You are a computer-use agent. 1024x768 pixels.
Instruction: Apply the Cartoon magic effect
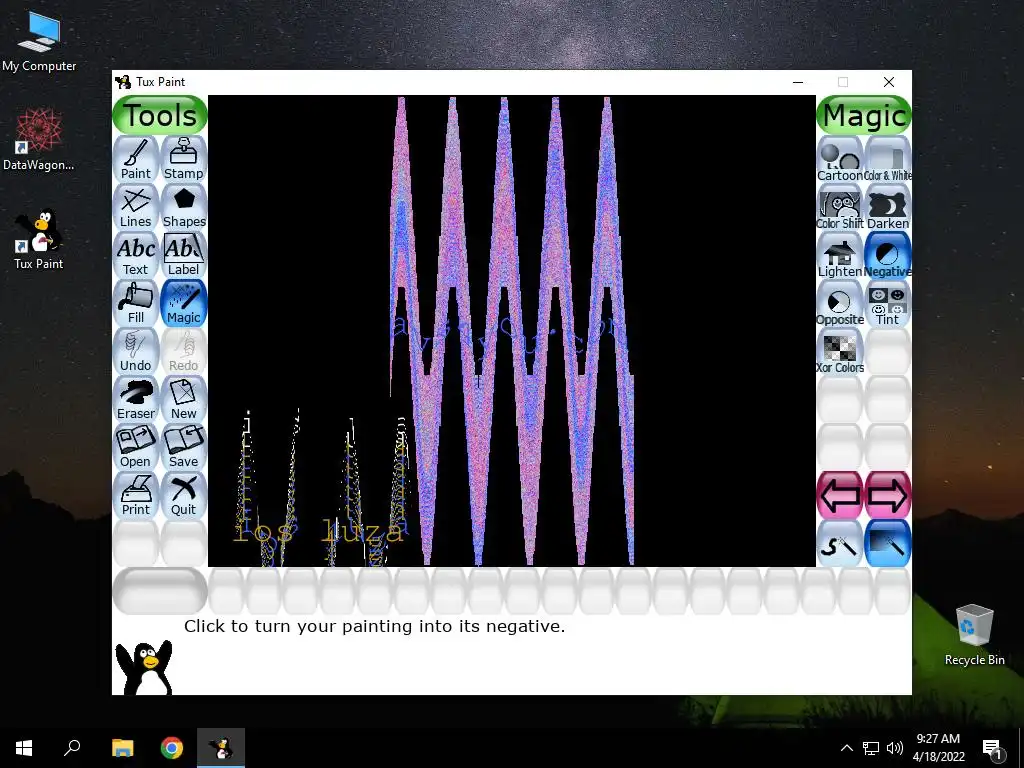tap(840, 160)
